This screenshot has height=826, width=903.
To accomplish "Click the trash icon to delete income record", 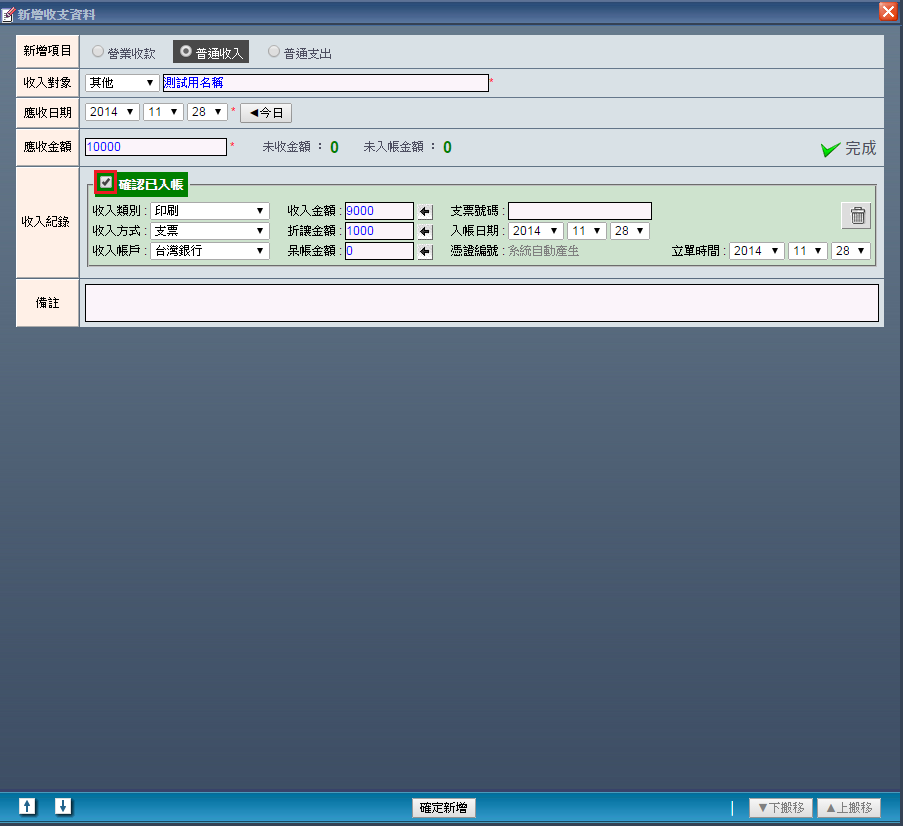I will tap(856, 215).
